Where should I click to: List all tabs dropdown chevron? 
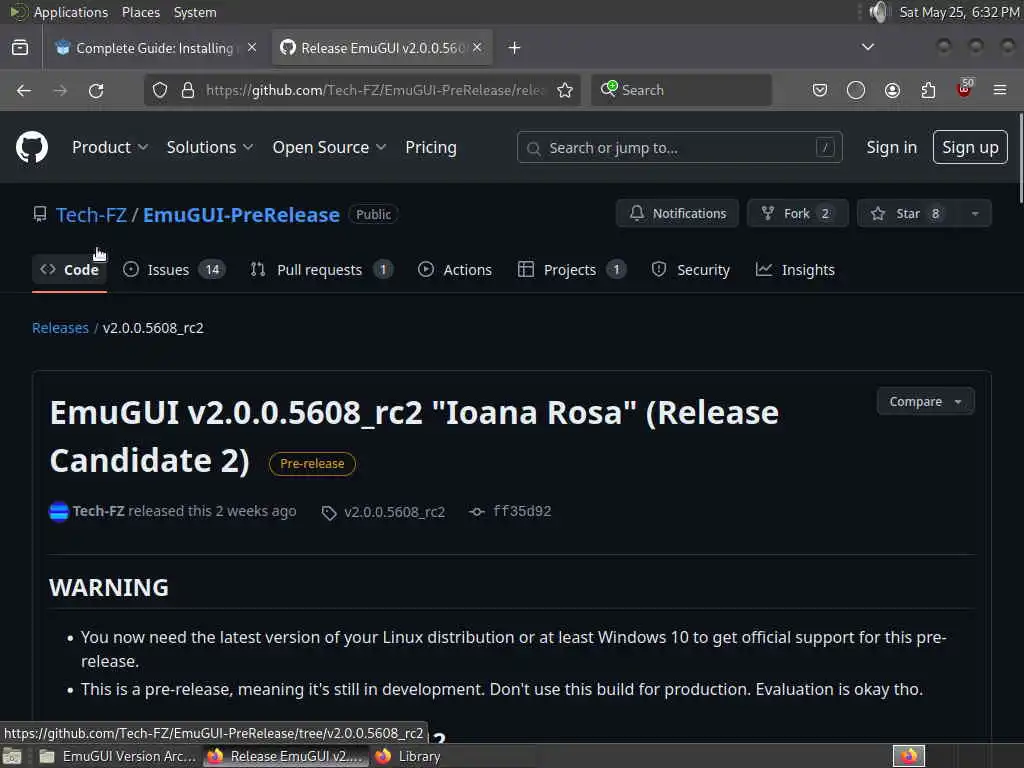click(868, 47)
